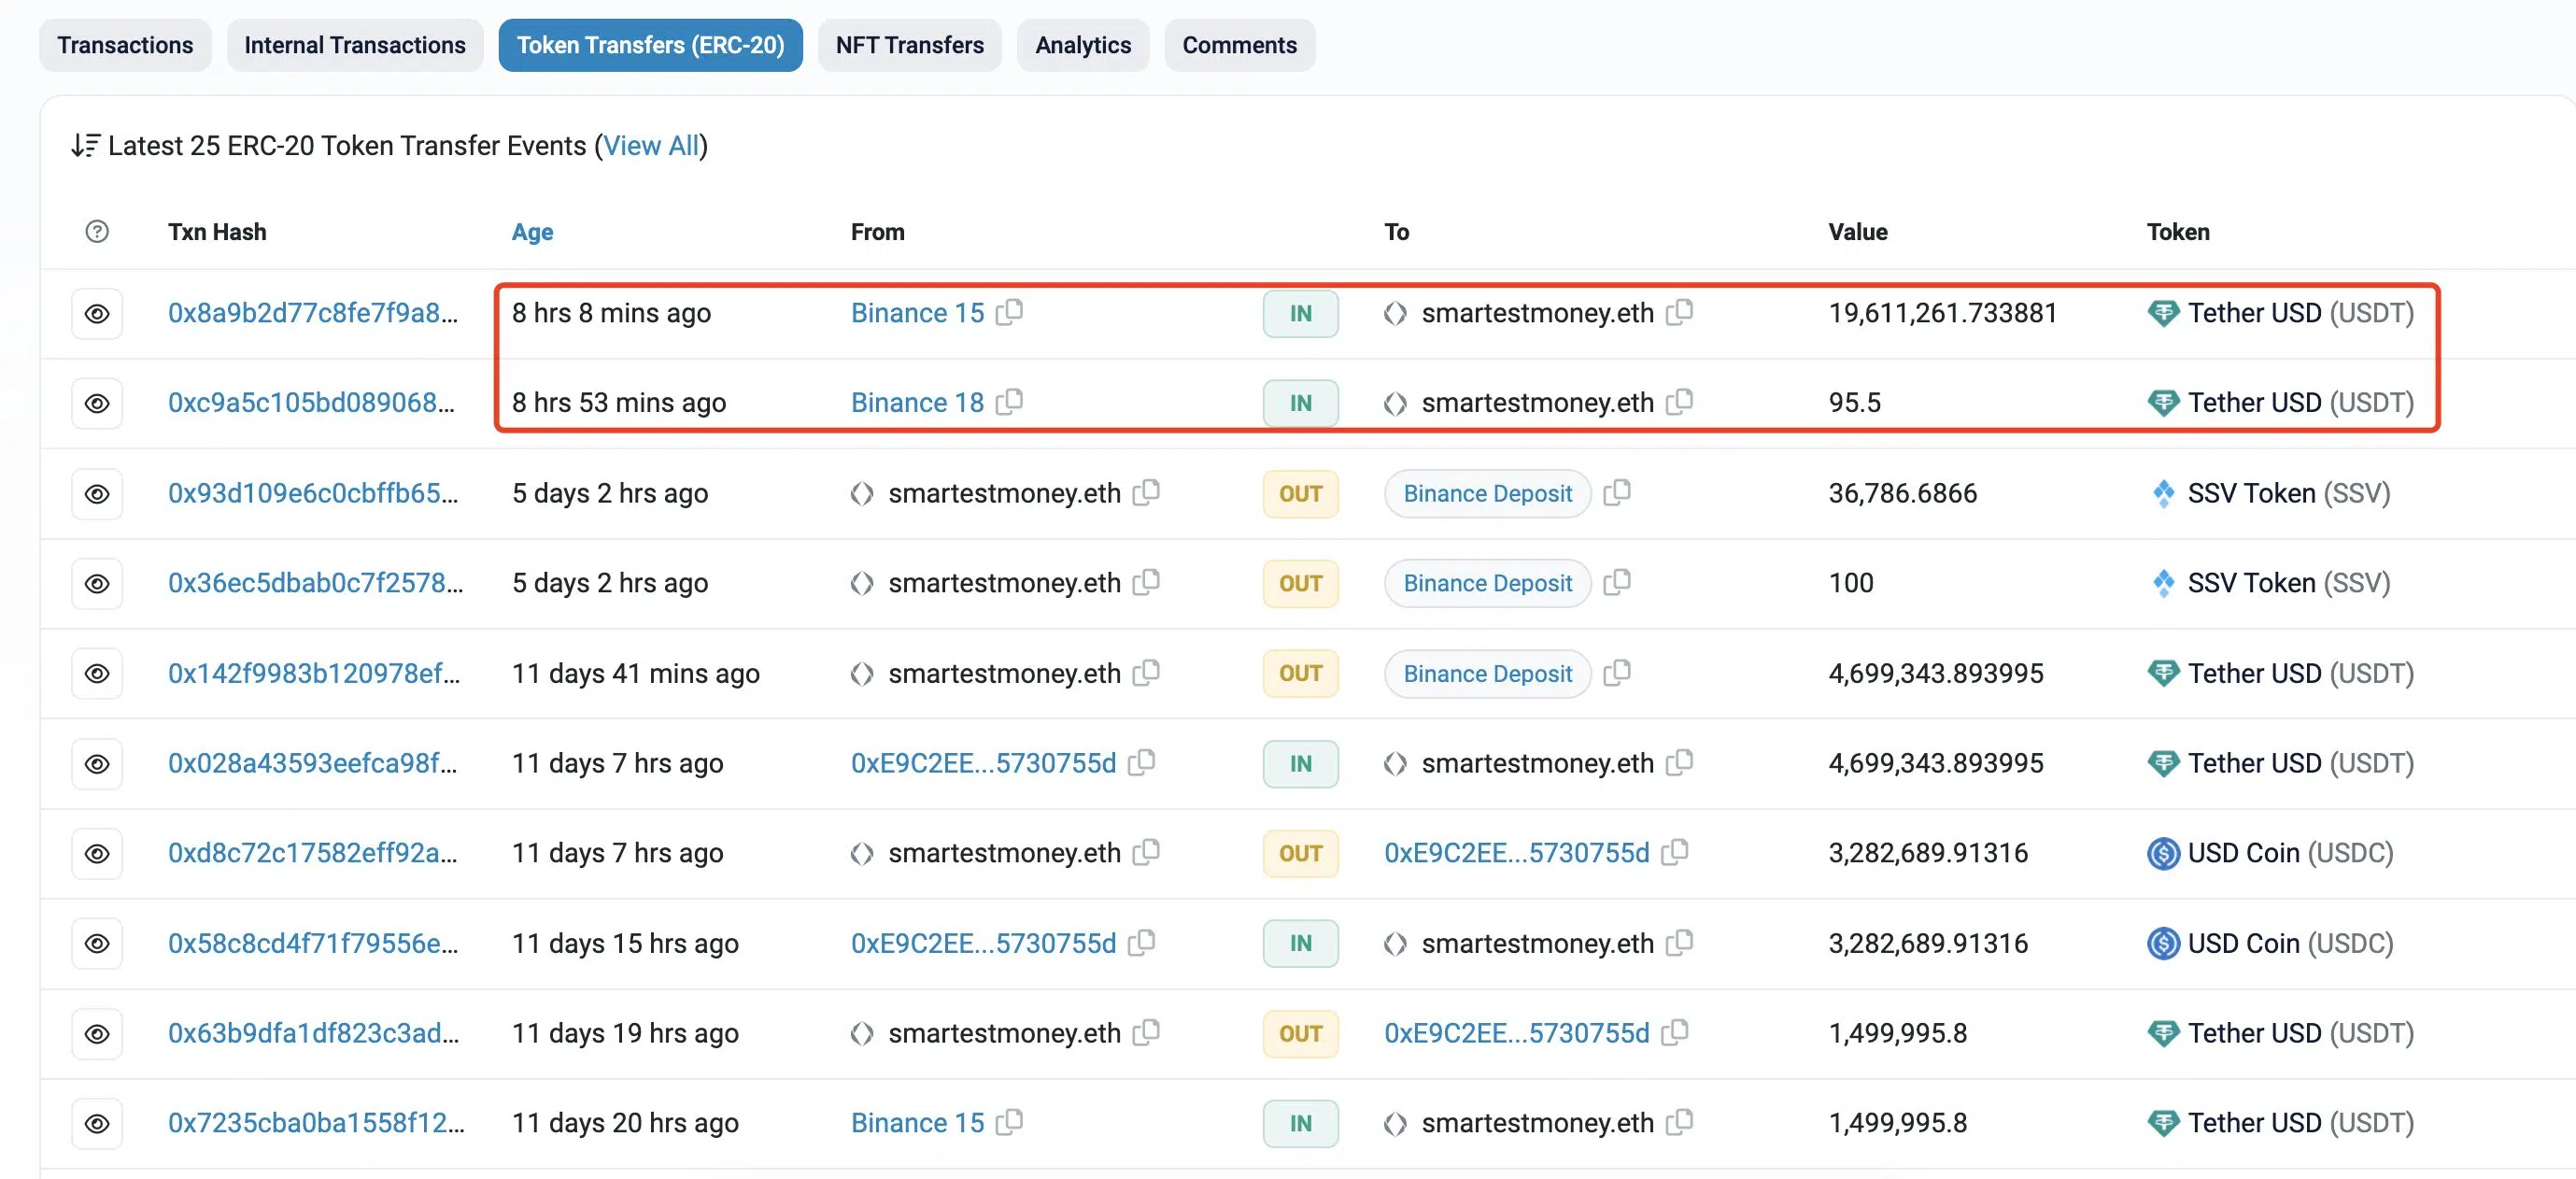Open txn hash 0x8a9b2d77c8fe7f9a8...
Image resolution: width=2576 pixels, height=1179 pixels.
click(x=312, y=313)
